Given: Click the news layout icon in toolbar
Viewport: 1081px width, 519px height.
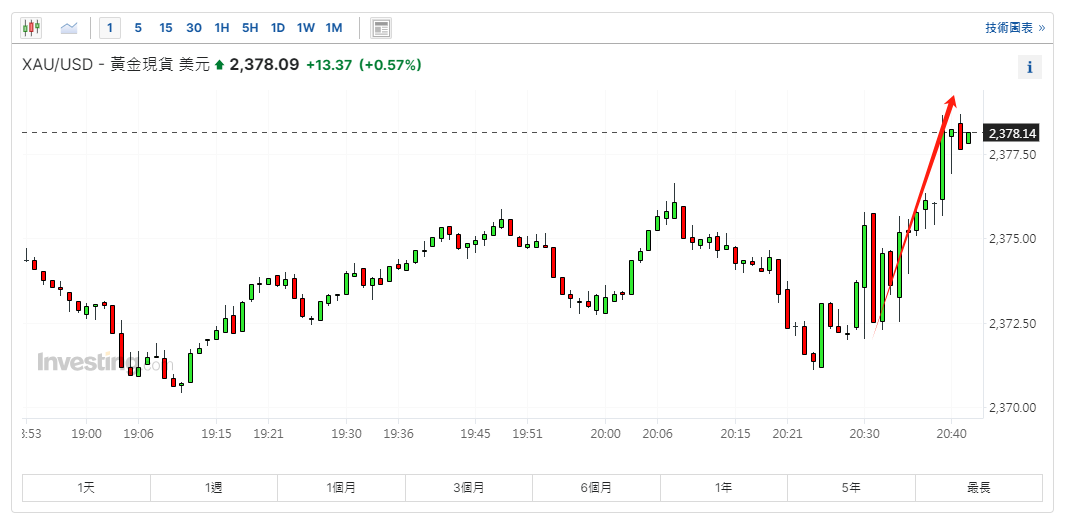Looking at the screenshot, I should point(380,28).
